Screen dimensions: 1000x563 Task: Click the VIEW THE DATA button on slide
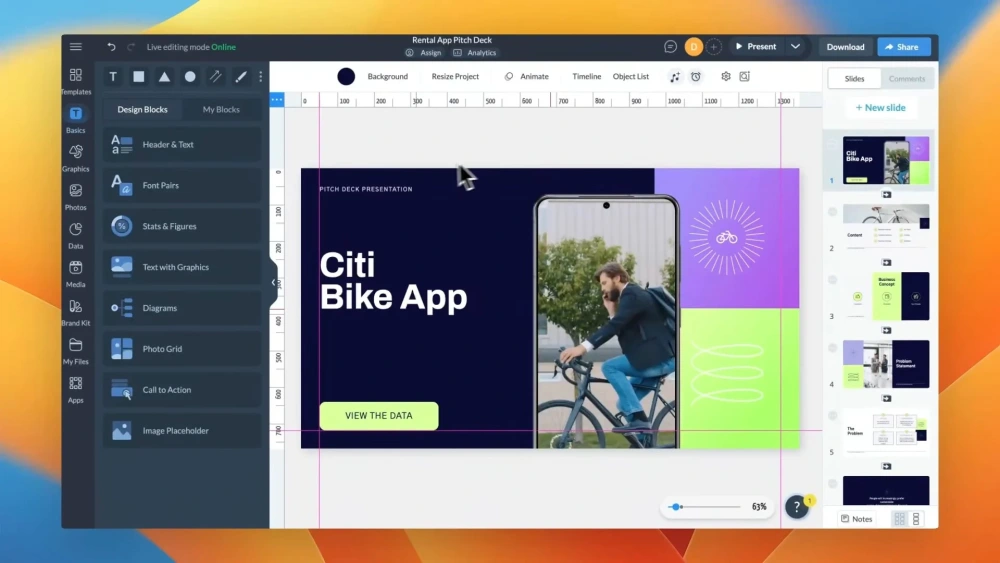coord(379,416)
